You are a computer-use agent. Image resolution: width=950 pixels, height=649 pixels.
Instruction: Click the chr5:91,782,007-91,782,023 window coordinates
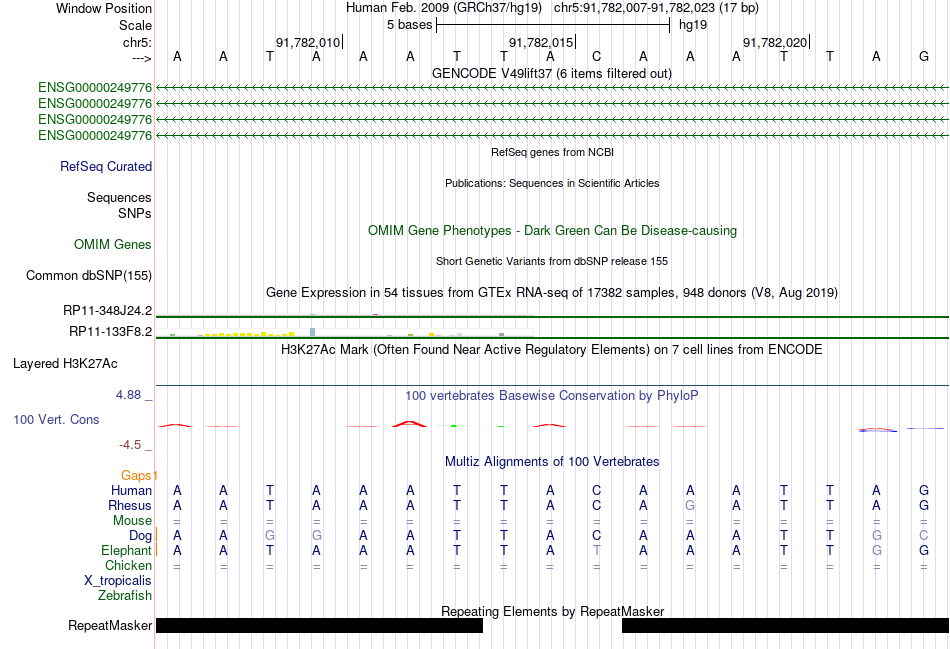pyautogui.click(x=656, y=8)
